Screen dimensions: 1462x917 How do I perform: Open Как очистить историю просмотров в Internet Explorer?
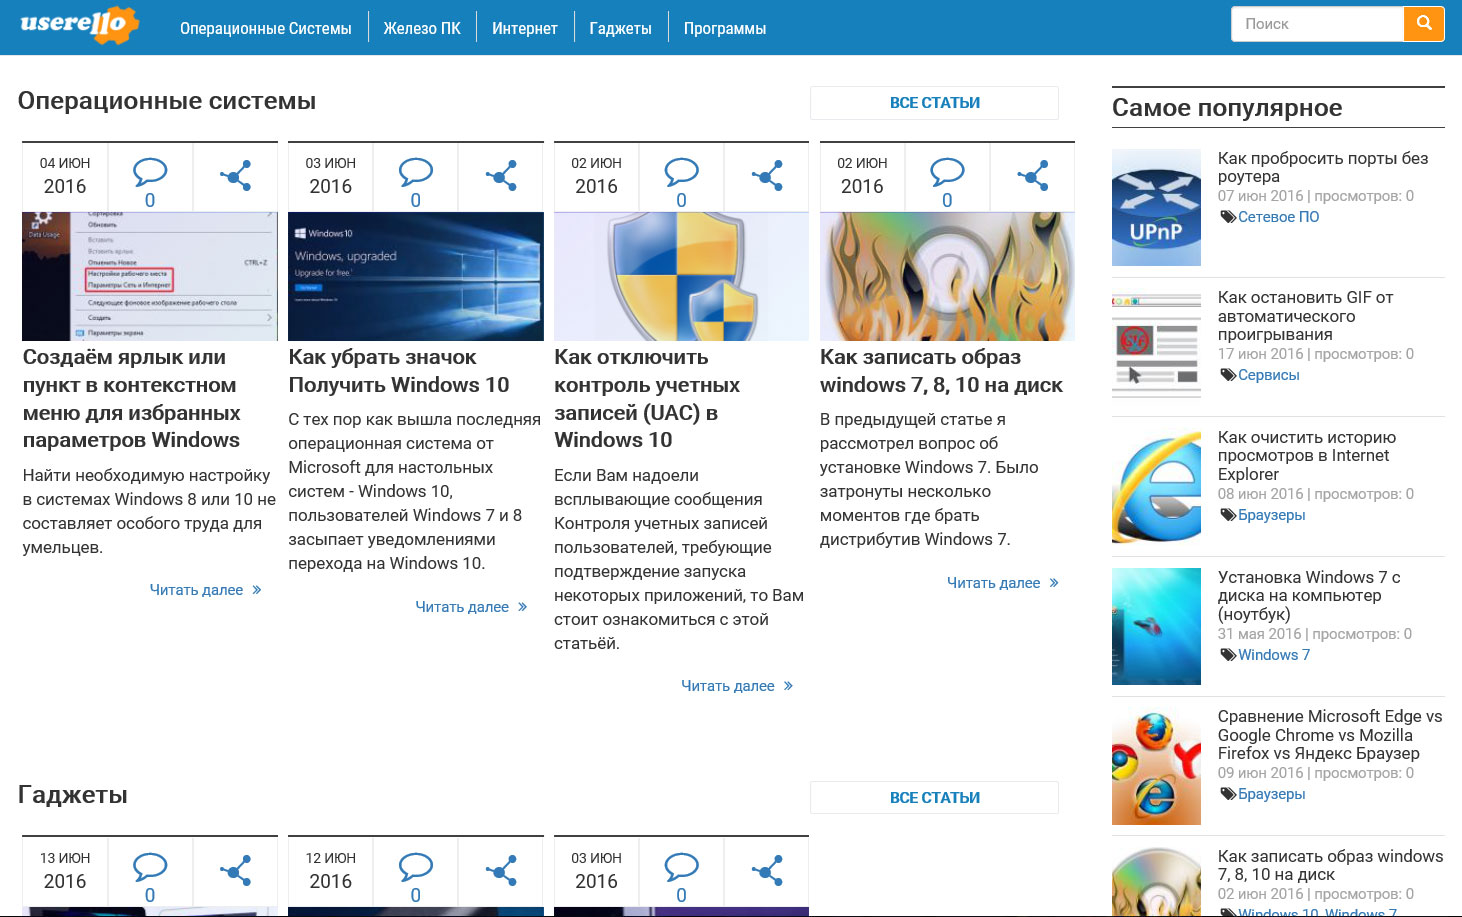[x=1307, y=456]
